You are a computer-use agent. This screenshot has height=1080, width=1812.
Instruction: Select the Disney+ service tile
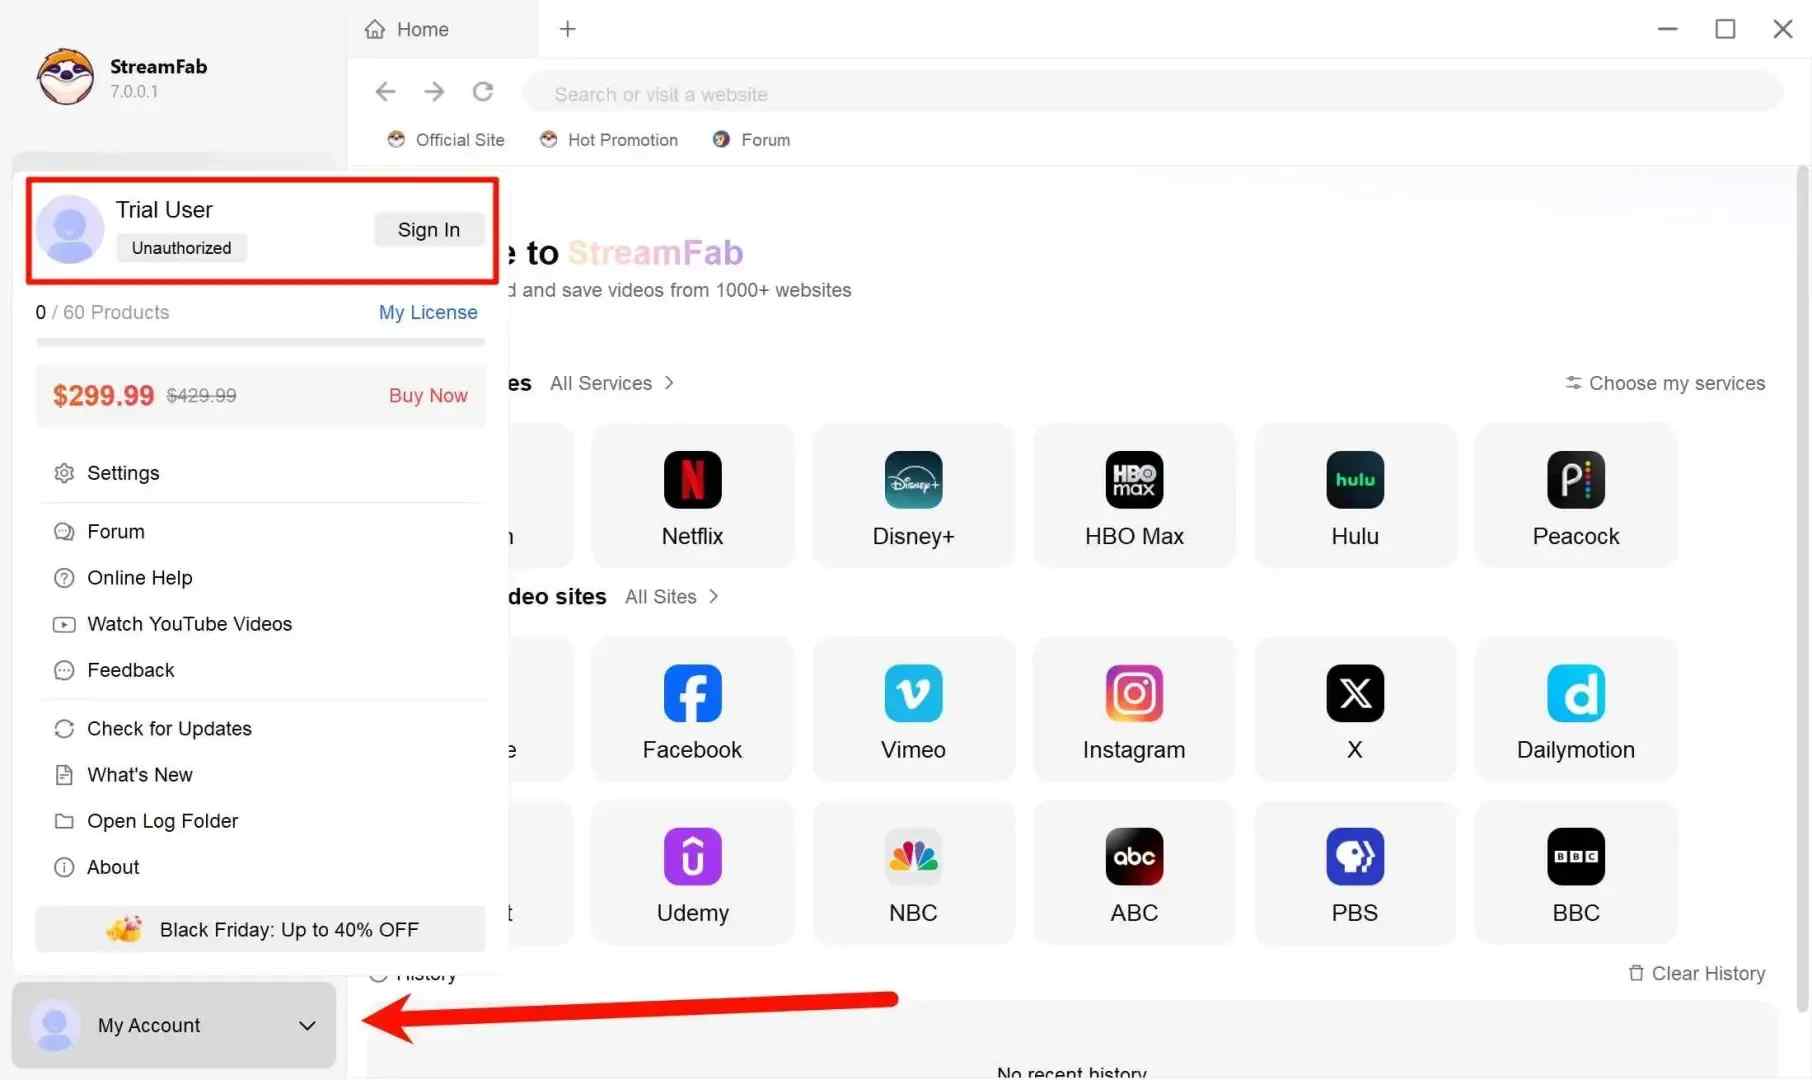tap(912, 495)
